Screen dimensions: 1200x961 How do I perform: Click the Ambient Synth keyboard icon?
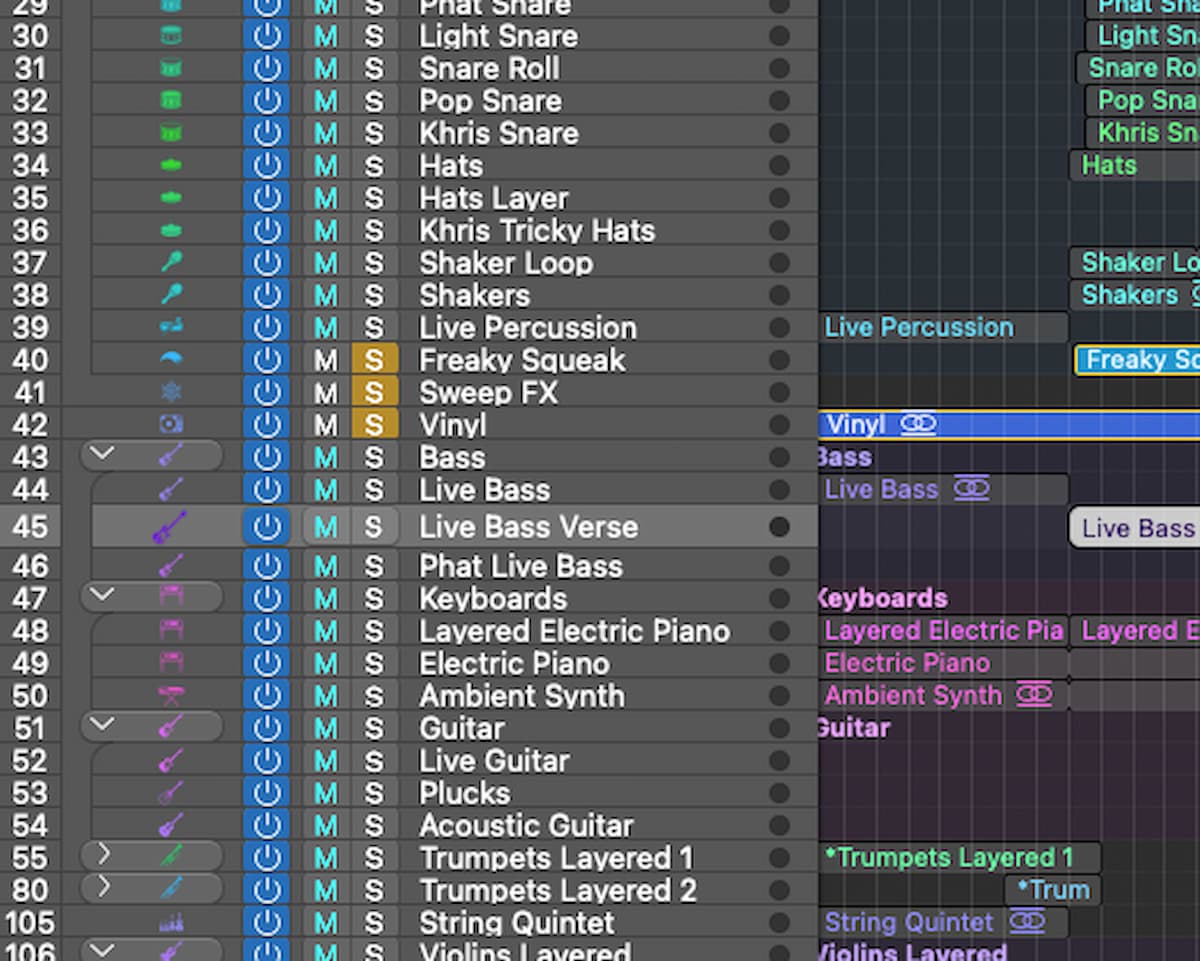click(171, 696)
